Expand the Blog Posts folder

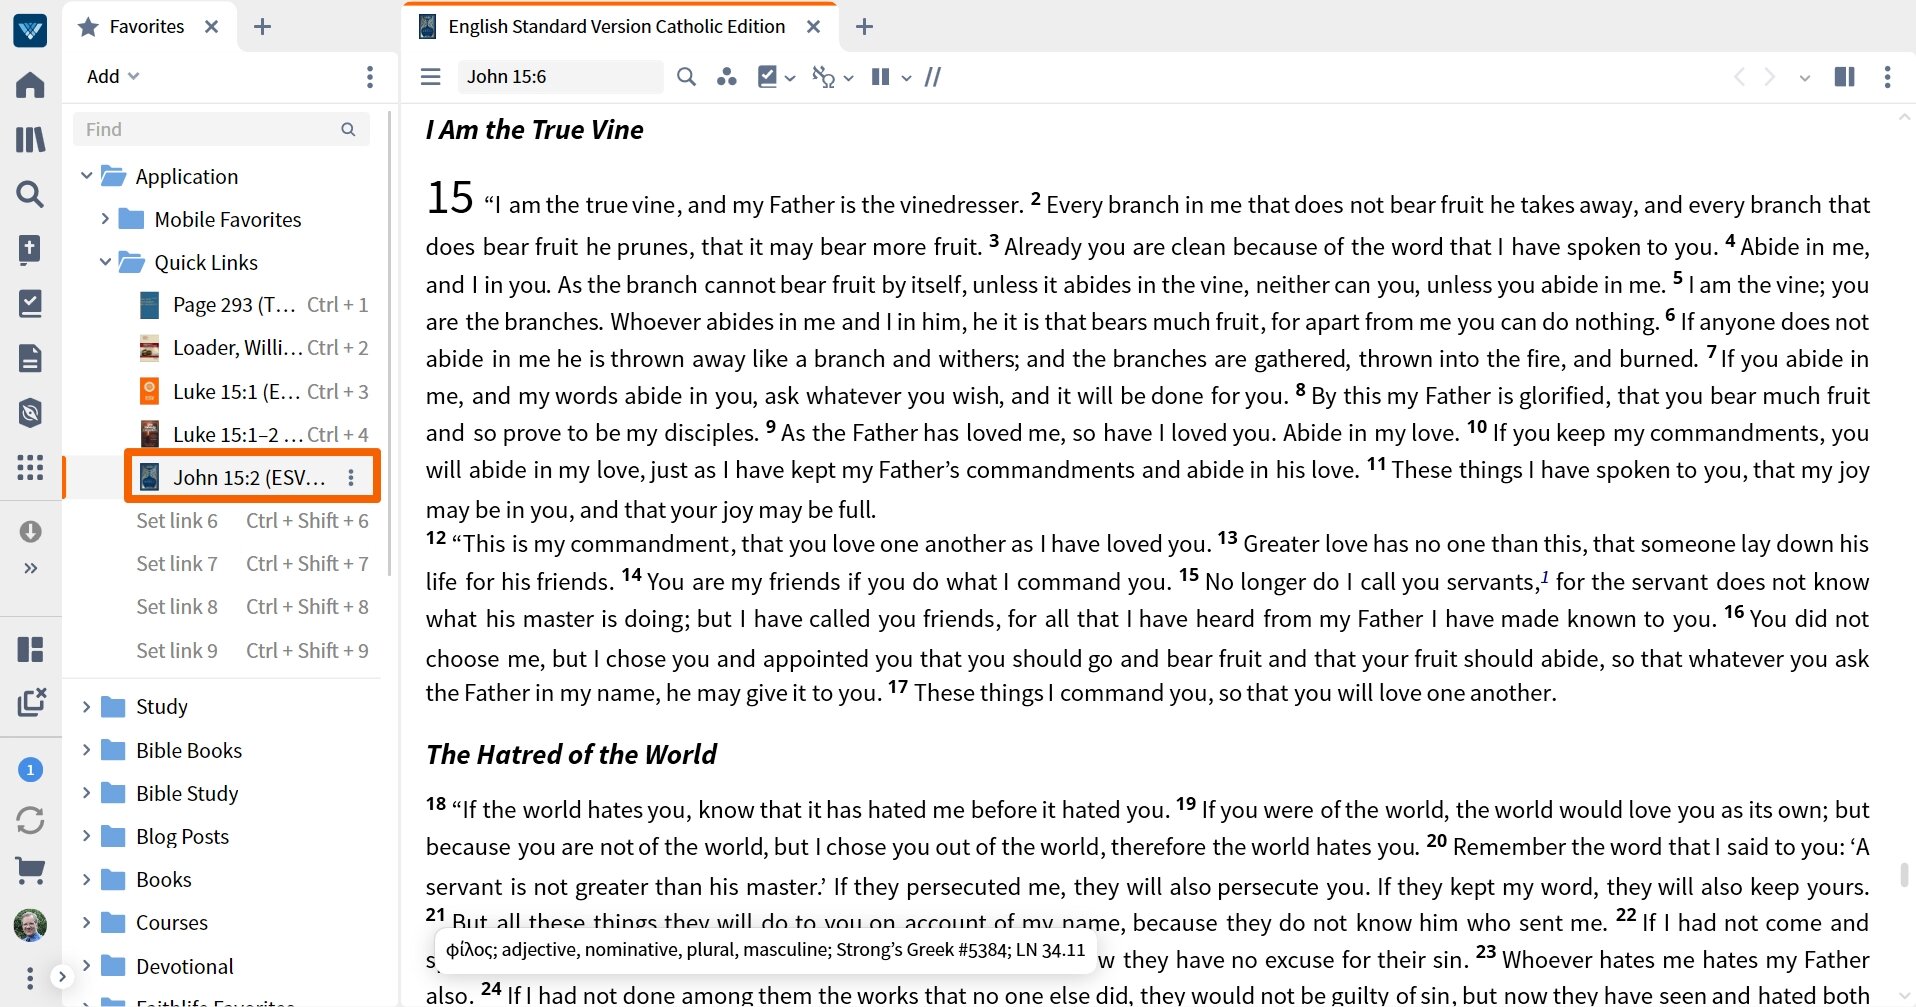[x=87, y=836]
